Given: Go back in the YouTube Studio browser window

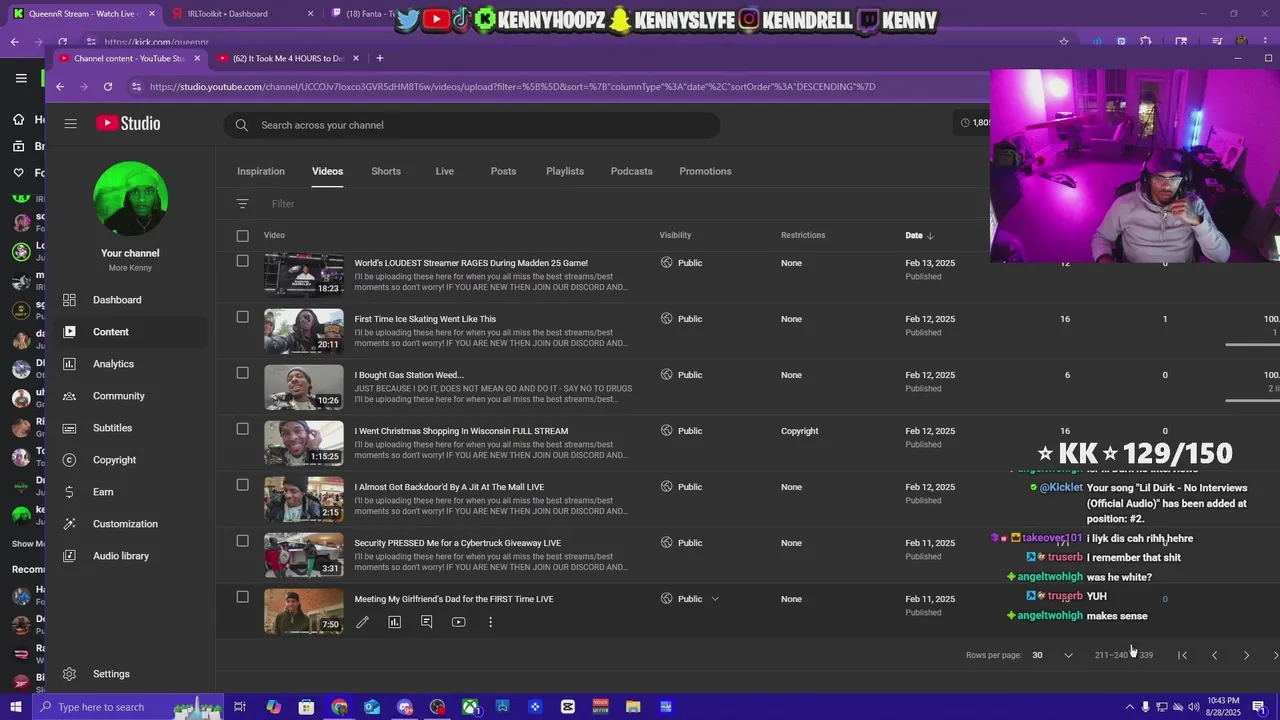Looking at the screenshot, I should click(x=60, y=87).
